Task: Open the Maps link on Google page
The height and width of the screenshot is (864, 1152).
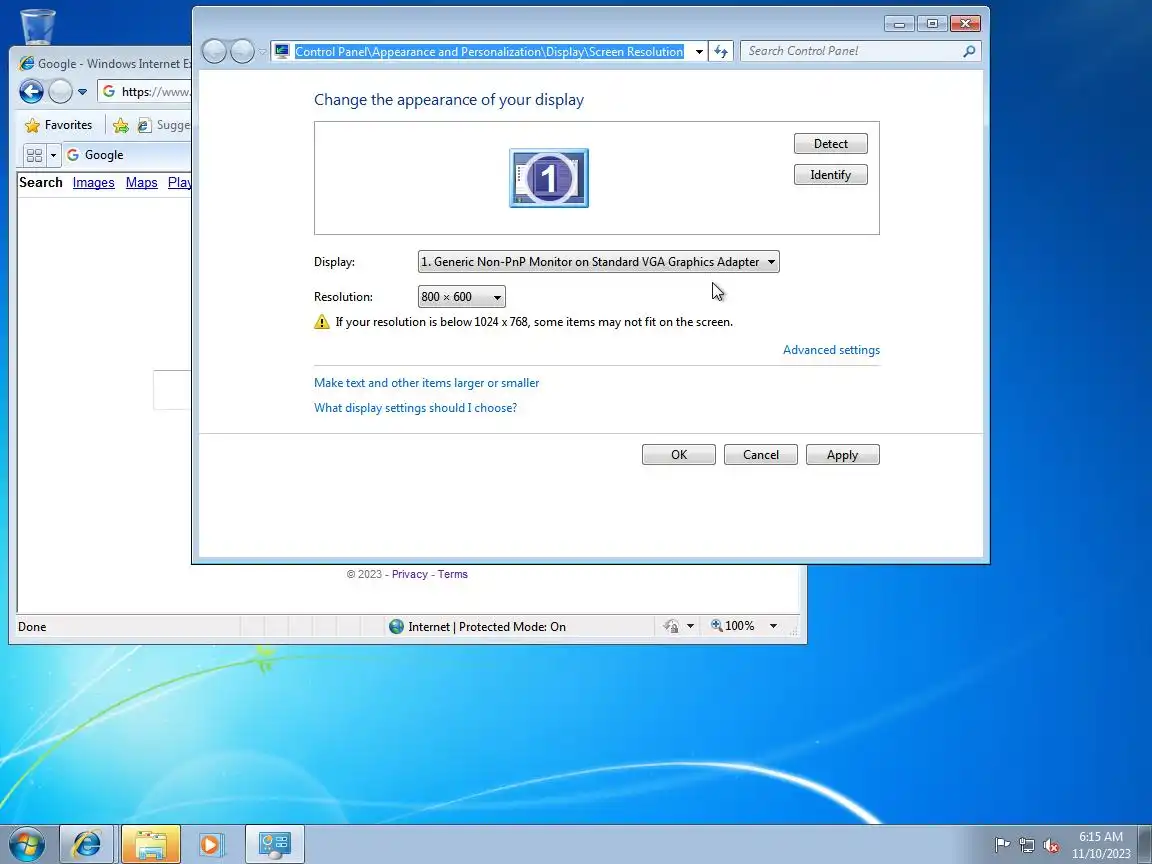Action: (x=142, y=182)
